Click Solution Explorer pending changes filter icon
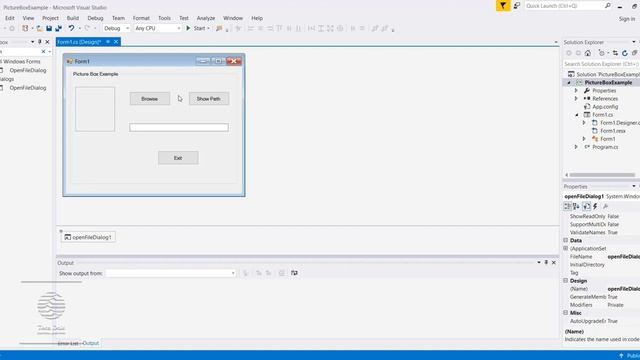 [601, 53]
